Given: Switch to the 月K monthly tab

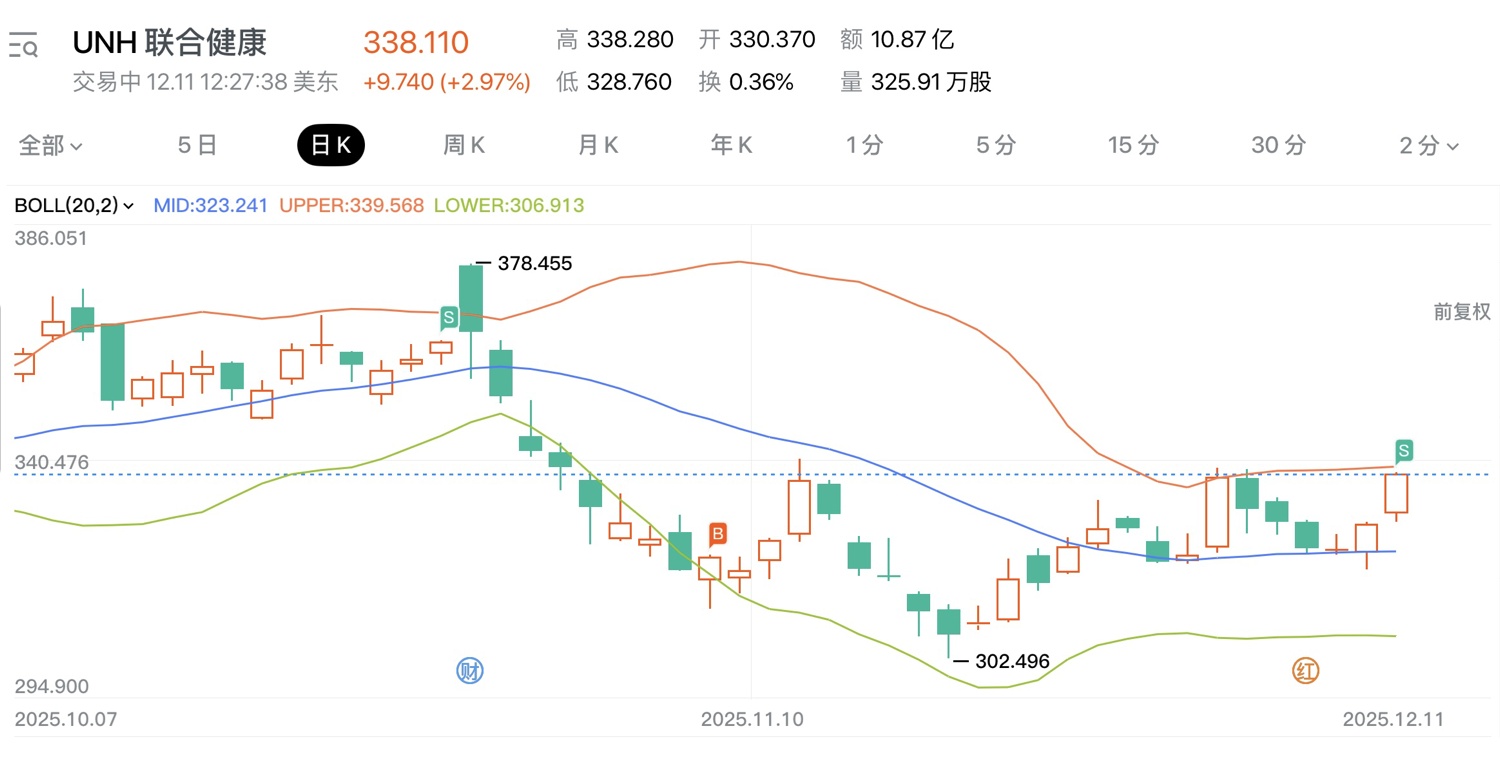Looking at the screenshot, I should point(598,146).
